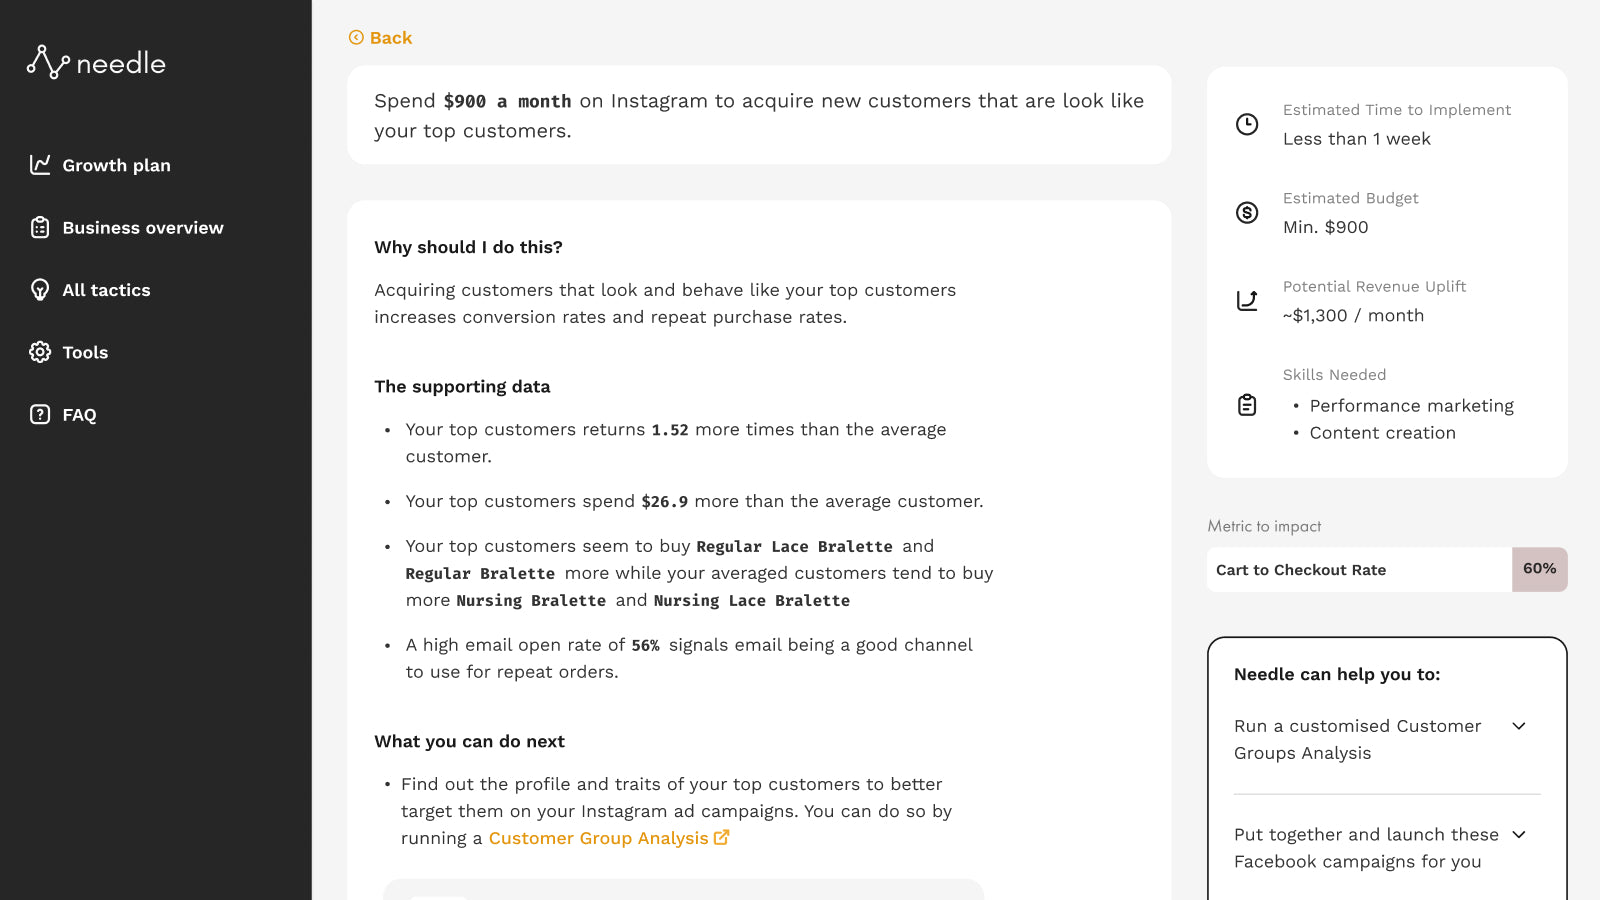Image resolution: width=1600 pixels, height=900 pixels.
Task: Click the All tactics lightbulb icon
Action: tap(40, 290)
